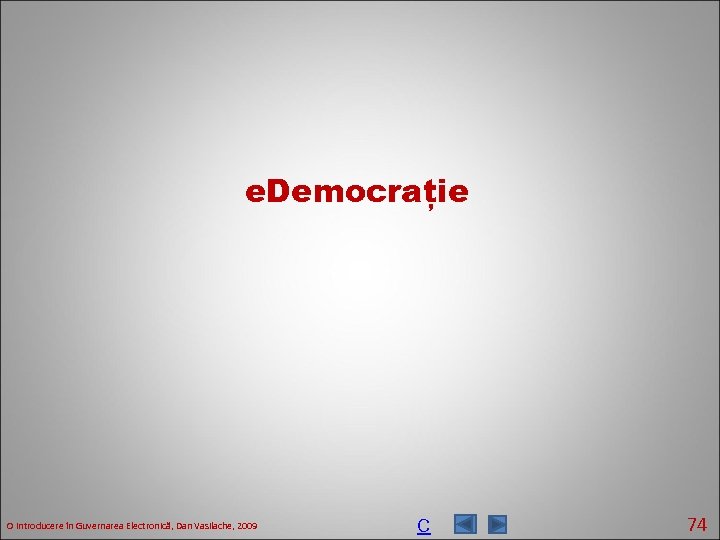This screenshot has height=540, width=720.
Task: Click the footer "O Introducere în Guvernarea Electronică" text
Action: coord(89,526)
